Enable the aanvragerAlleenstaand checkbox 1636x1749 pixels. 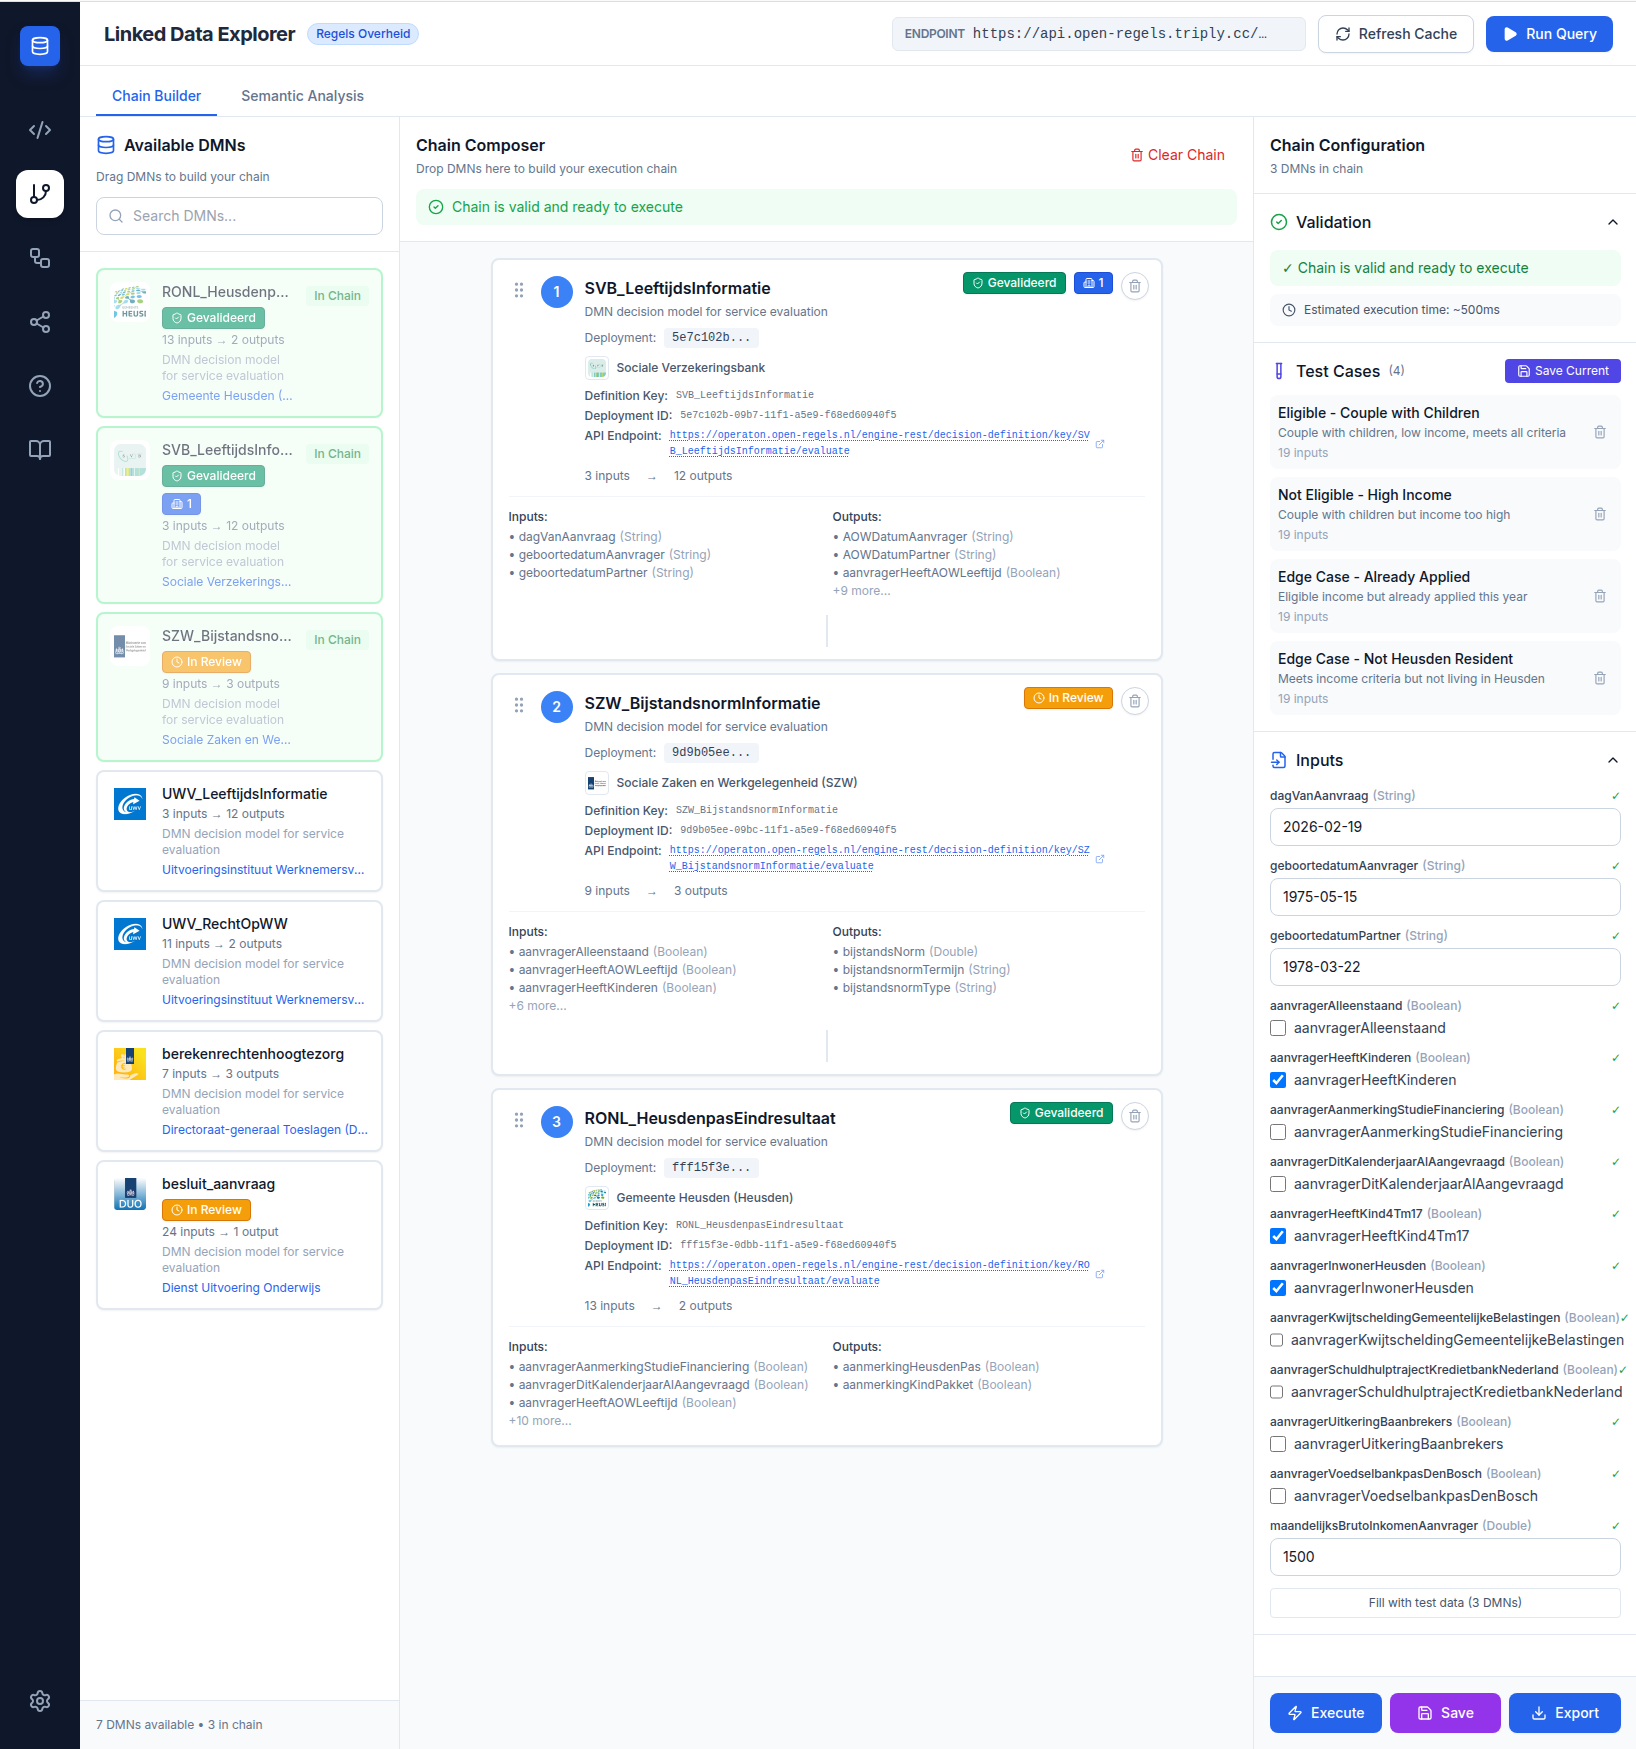point(1277,1028)
